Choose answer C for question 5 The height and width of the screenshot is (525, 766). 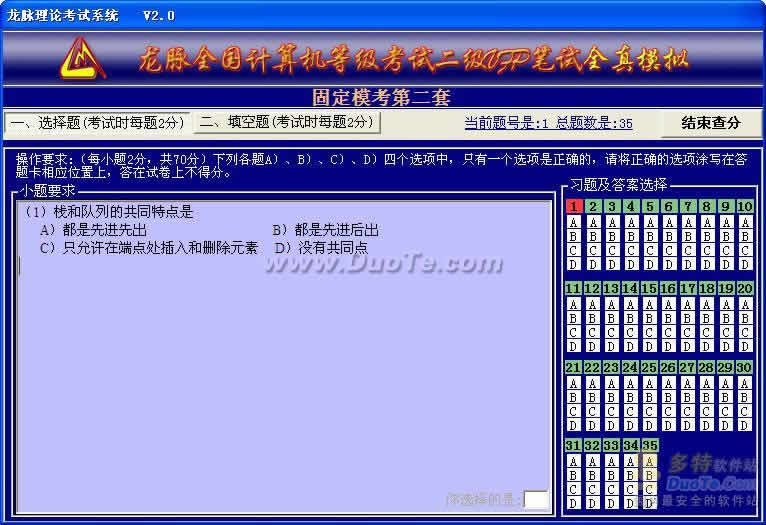(x=650, y=250)
